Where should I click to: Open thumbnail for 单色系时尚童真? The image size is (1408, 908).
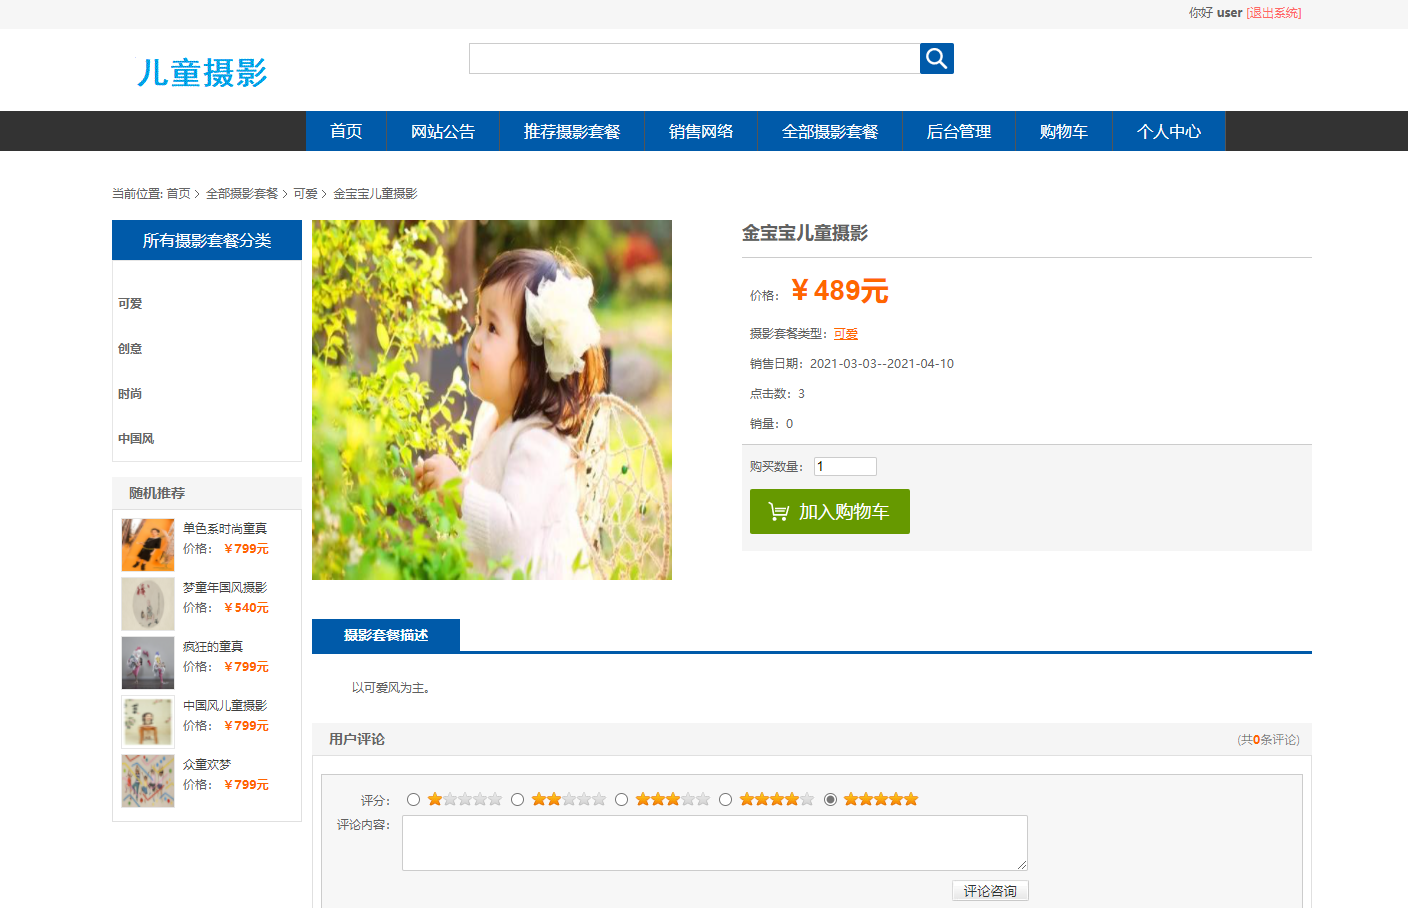148,545
